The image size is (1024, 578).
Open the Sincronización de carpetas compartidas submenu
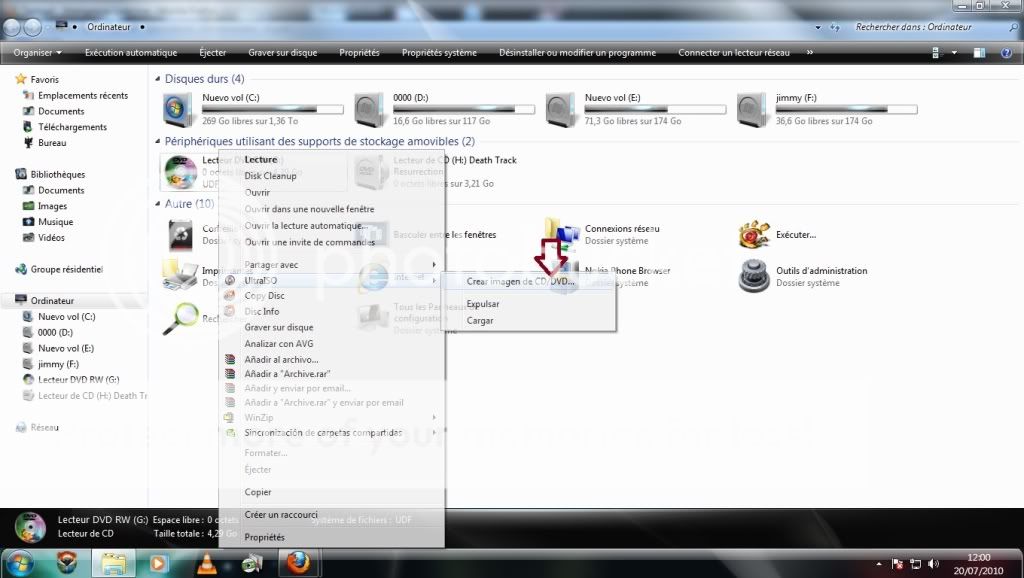coord(332,432)
